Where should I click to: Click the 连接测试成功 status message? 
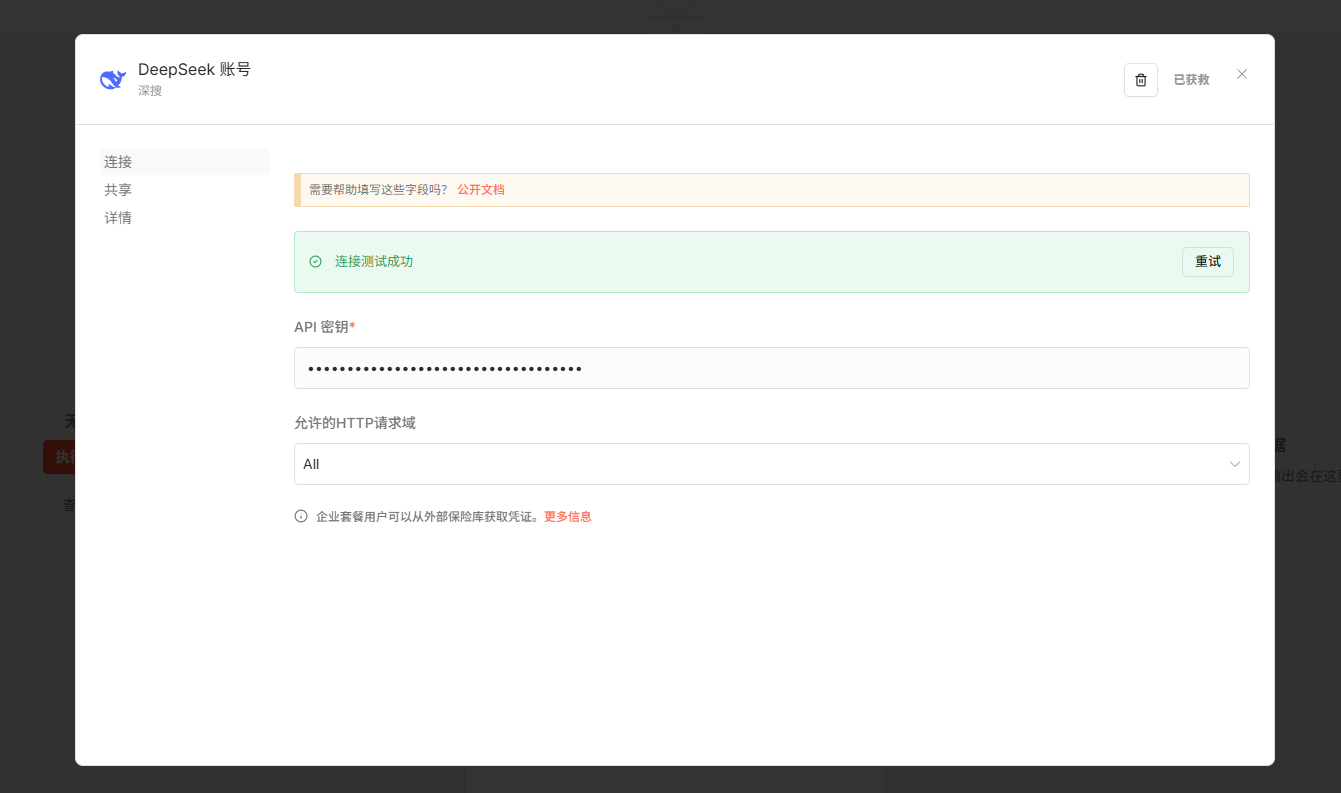[x=373, y=262]
